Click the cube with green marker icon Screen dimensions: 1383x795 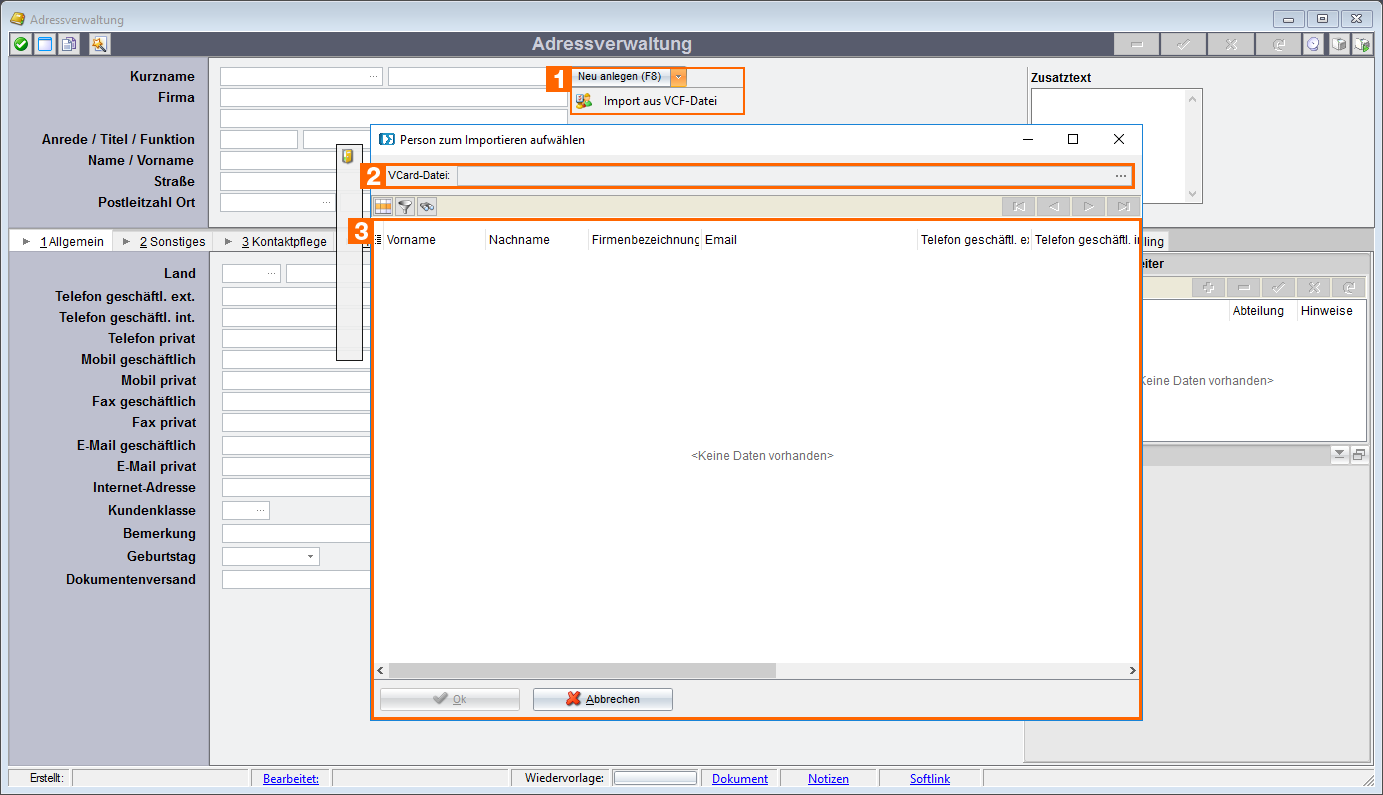point(1362,44)
